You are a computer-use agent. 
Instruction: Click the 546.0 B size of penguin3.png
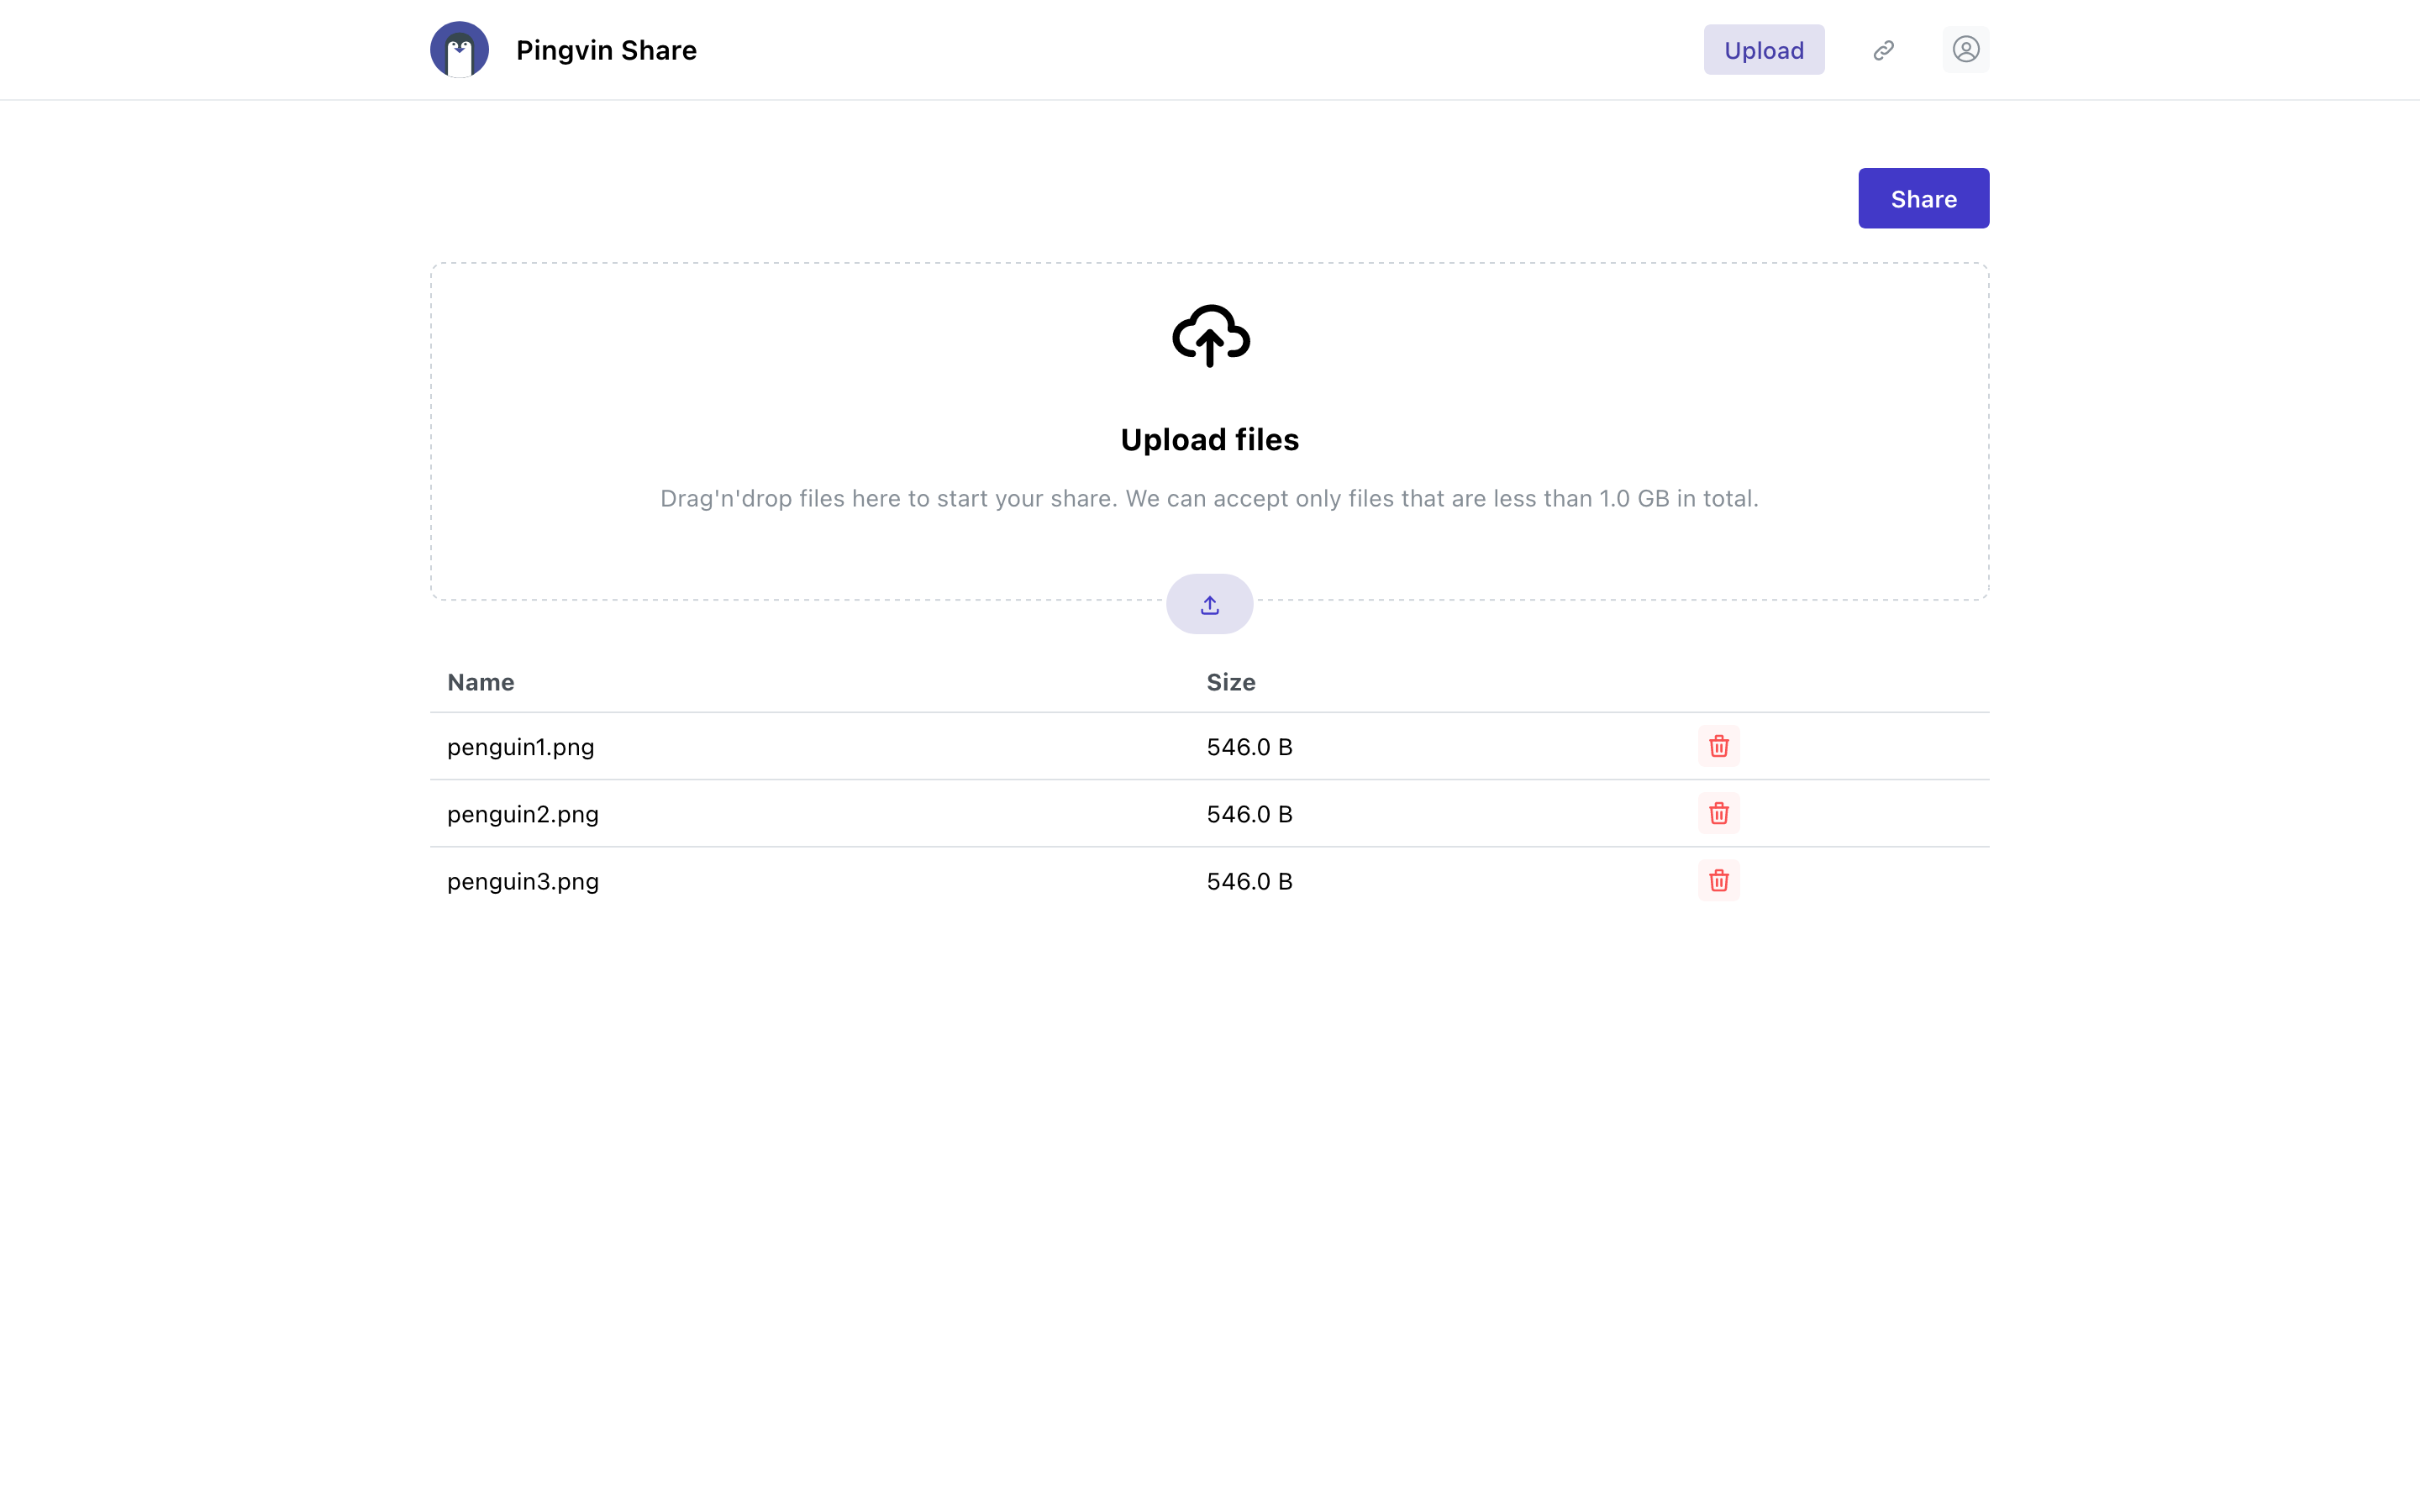click(1249, 881)
